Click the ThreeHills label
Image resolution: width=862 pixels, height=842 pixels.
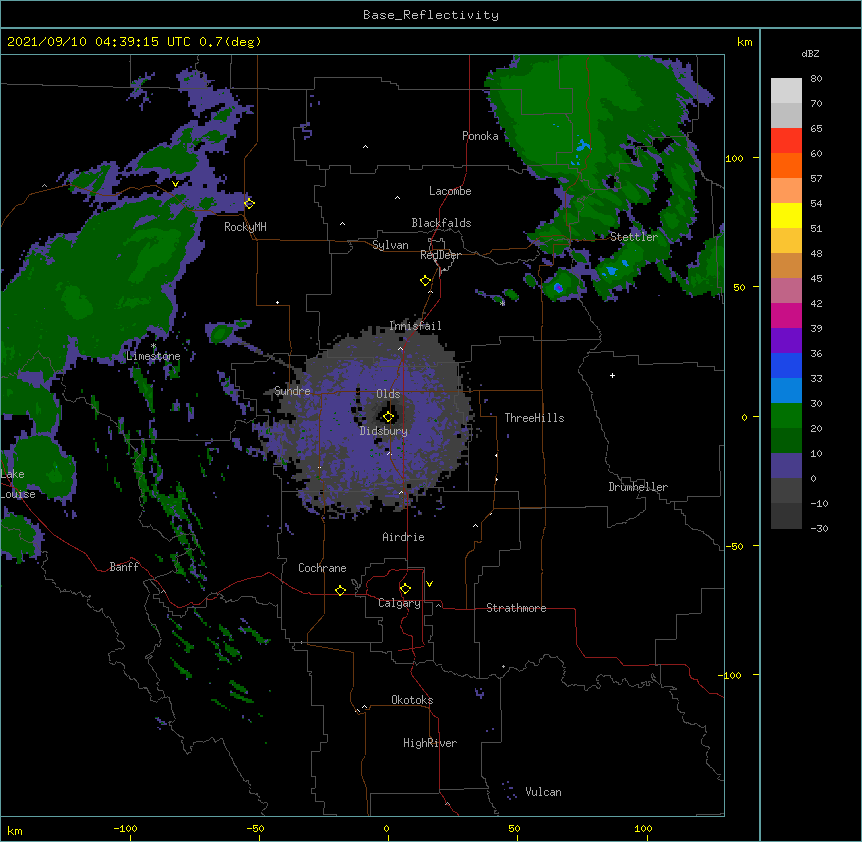pos(534,418)
